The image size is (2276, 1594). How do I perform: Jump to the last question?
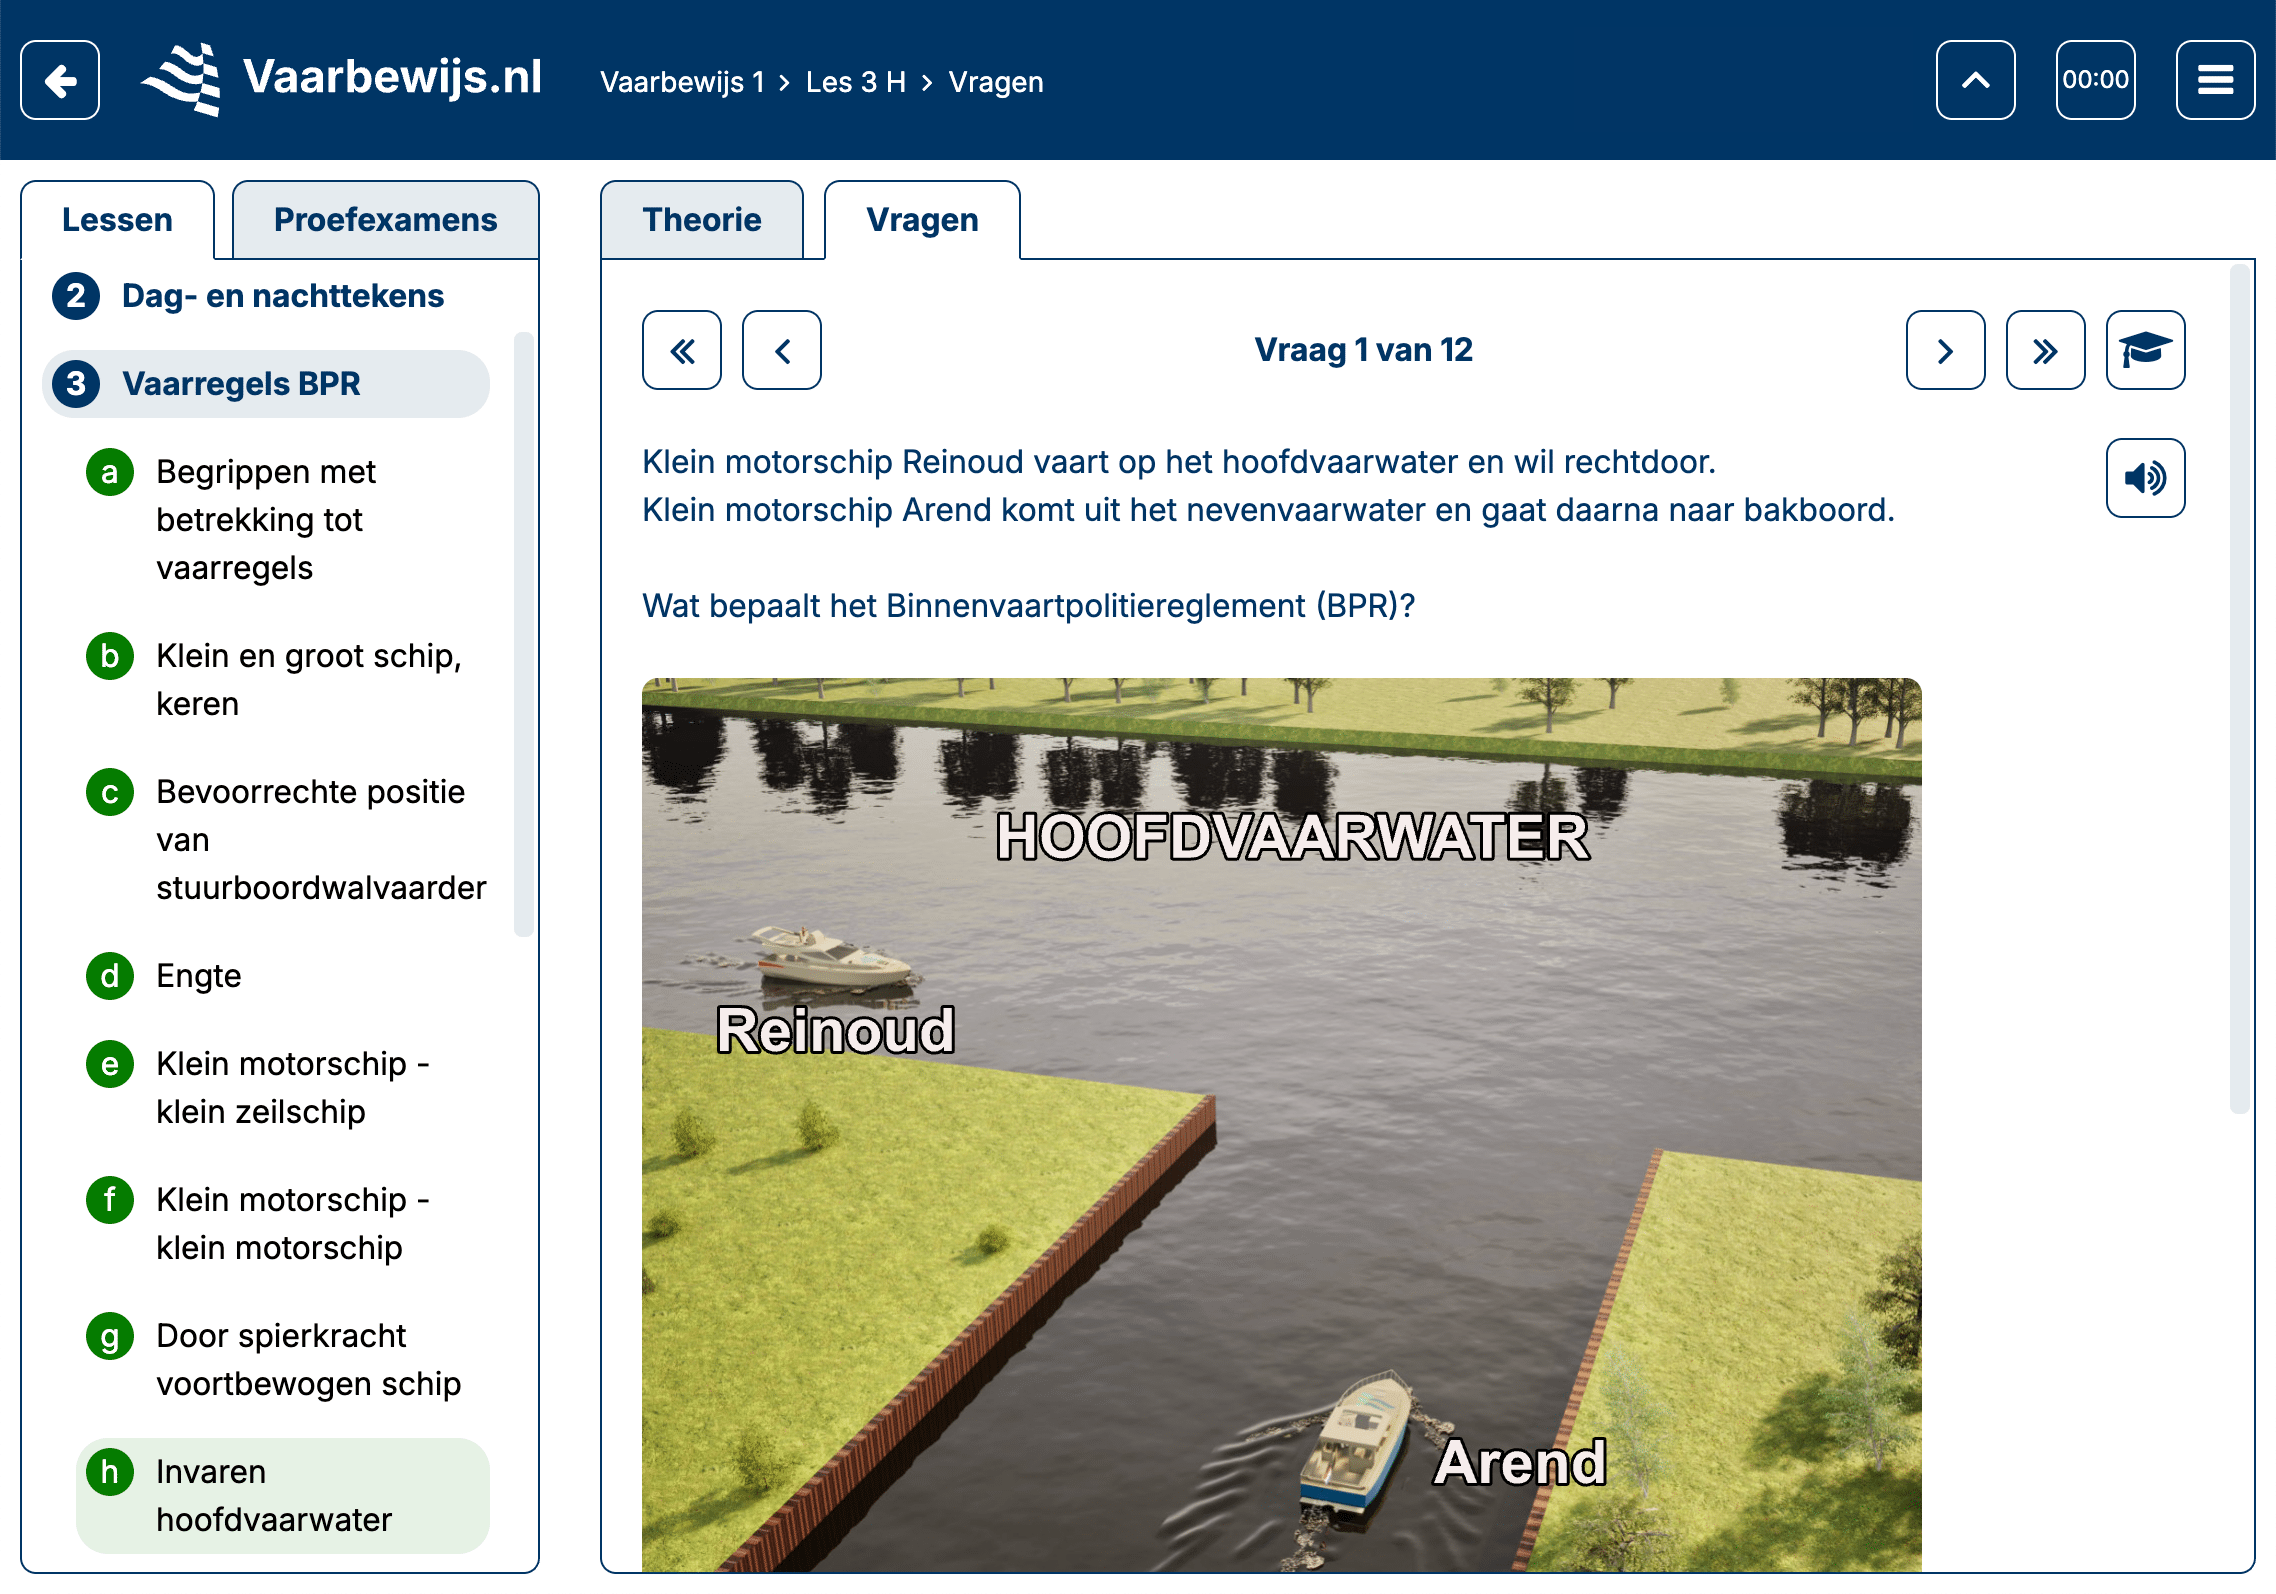click(x=2045, y=350)
